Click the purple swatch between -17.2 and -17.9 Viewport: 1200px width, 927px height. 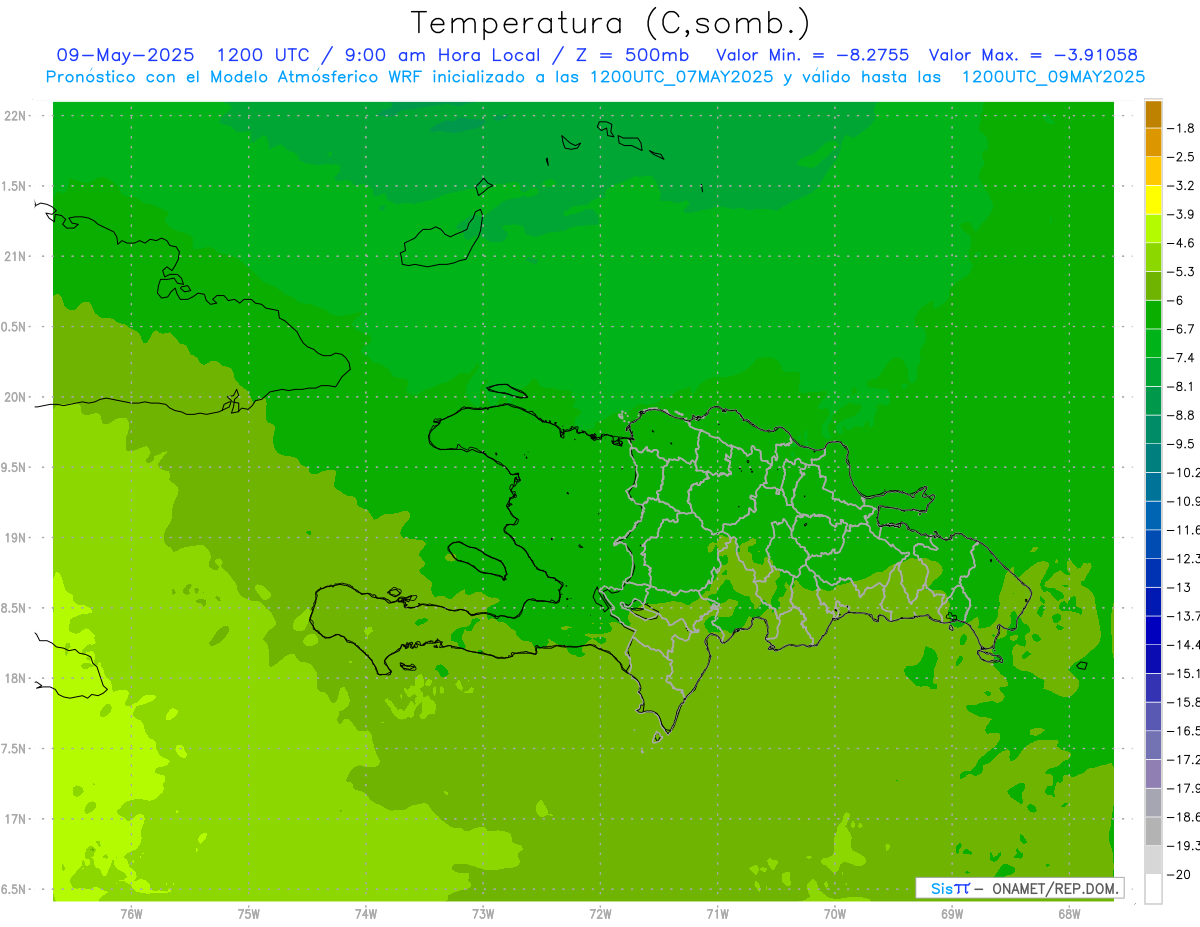(x=1153, y=773)
